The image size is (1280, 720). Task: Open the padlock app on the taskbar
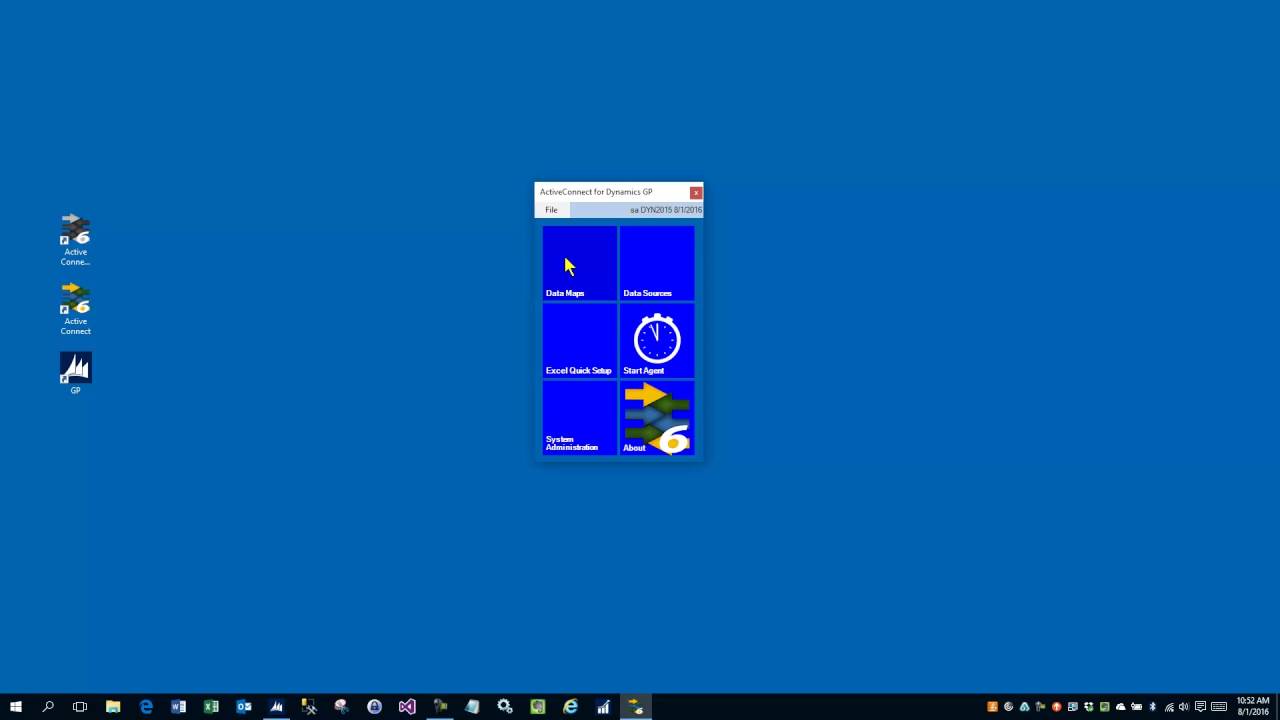pos(374,707)
